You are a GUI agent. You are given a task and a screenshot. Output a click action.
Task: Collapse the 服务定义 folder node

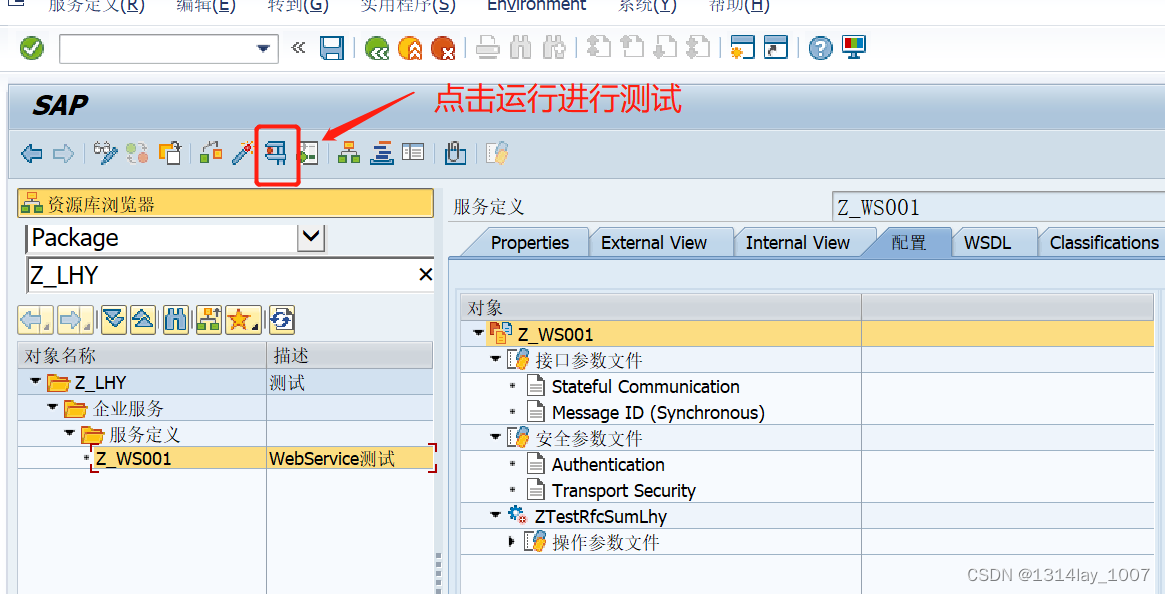tap(69, 433)
